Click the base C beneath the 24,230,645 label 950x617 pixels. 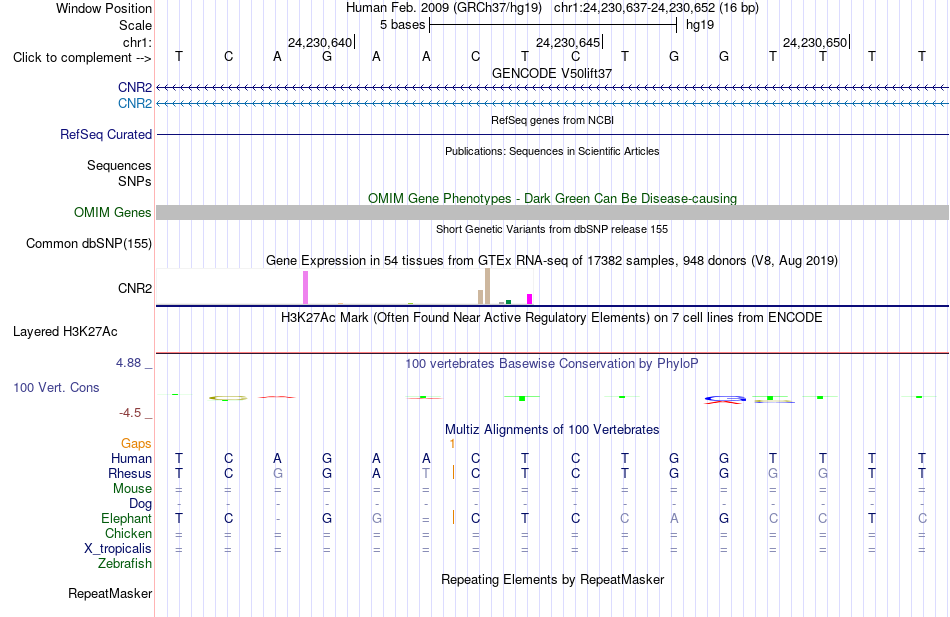pos(575,57)
